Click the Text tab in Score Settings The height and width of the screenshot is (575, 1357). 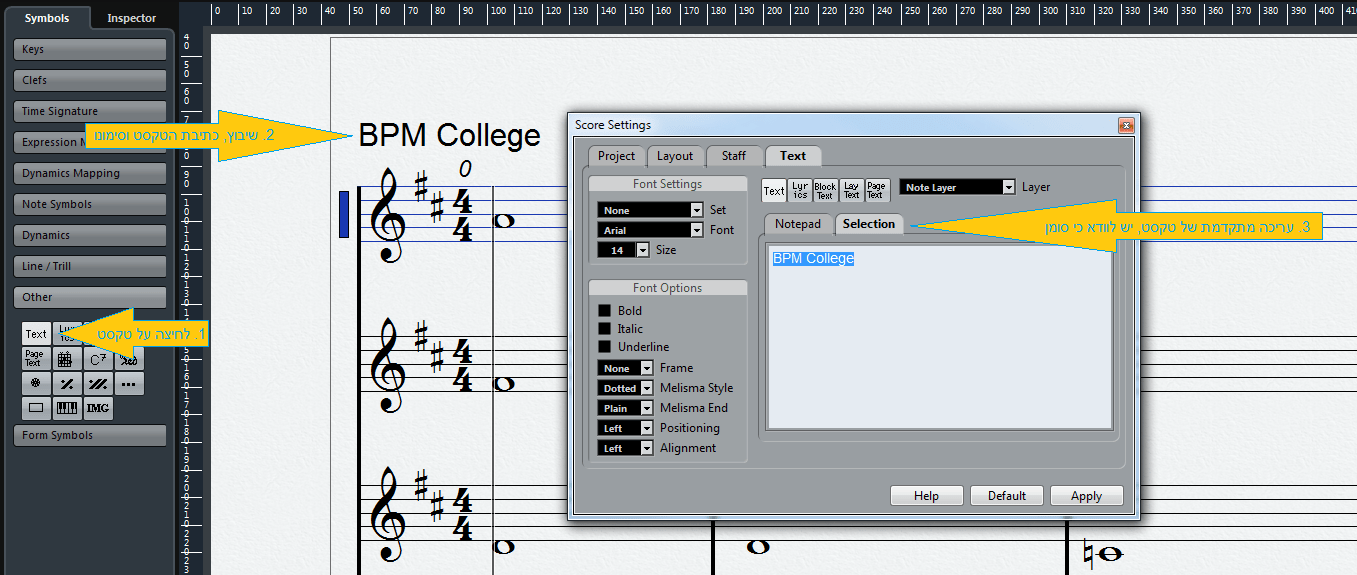[x=793, y=156]
